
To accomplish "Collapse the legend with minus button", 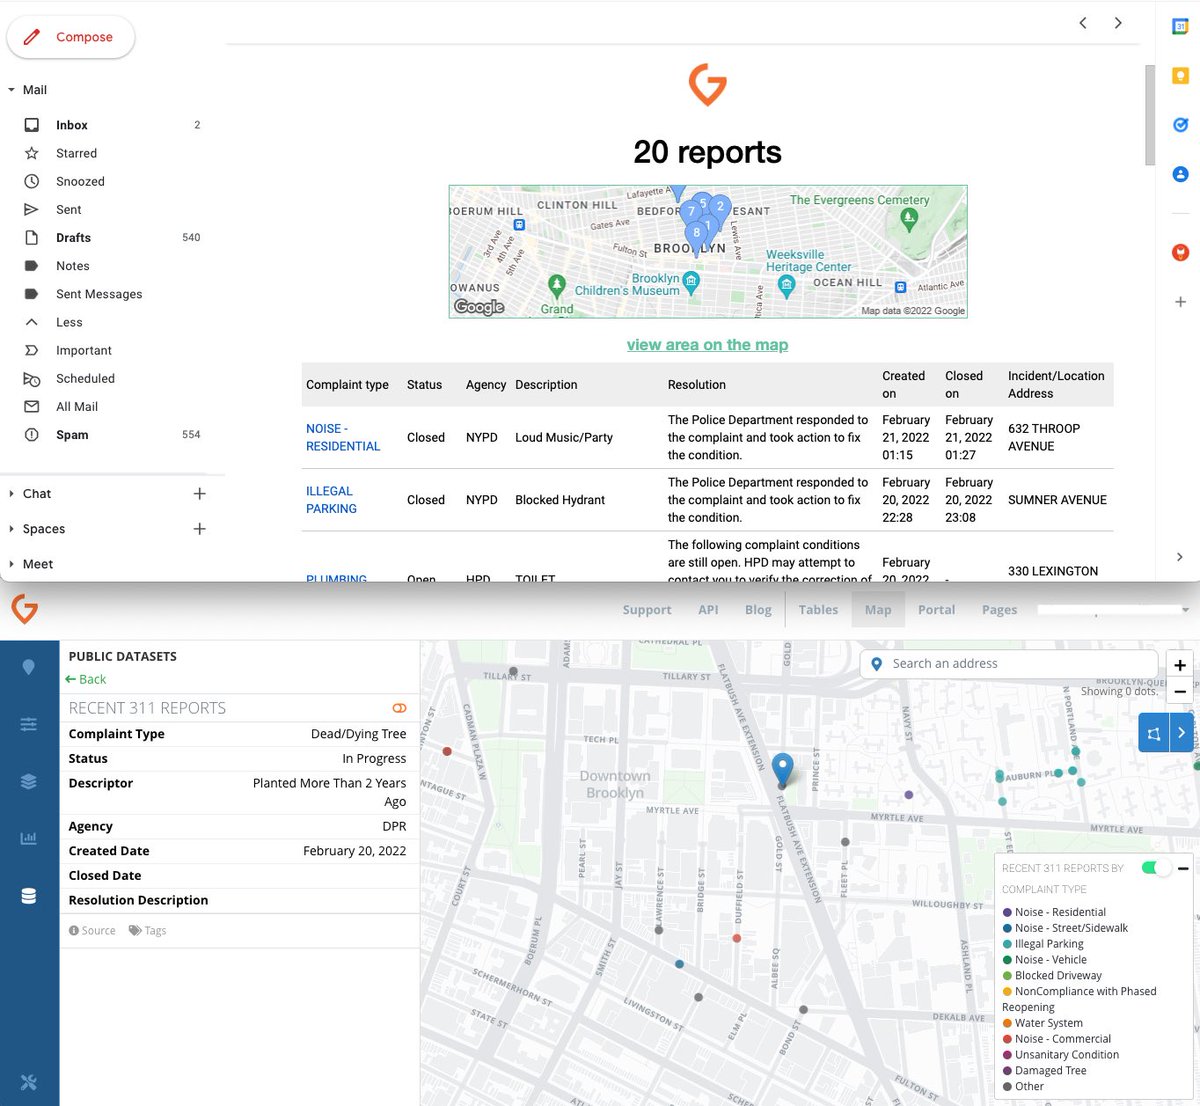I will pos(1183,868).
